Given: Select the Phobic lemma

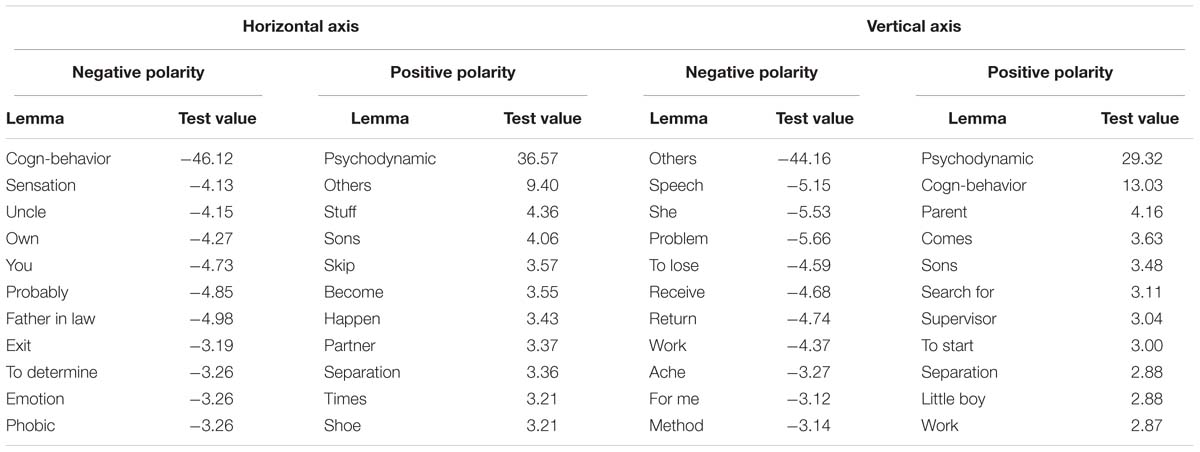Looking at the screenshot, I should point(31,426).
